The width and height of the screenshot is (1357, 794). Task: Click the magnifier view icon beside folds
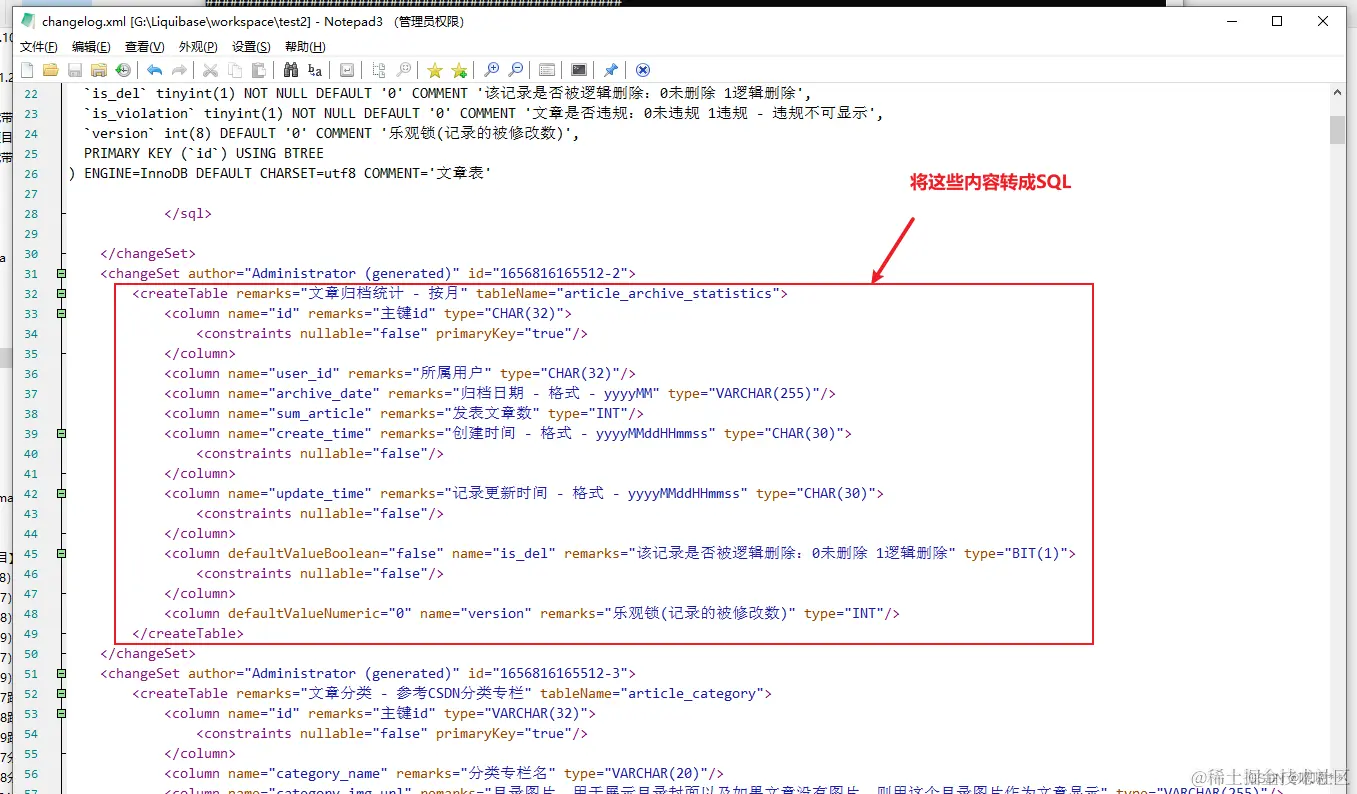403,70
